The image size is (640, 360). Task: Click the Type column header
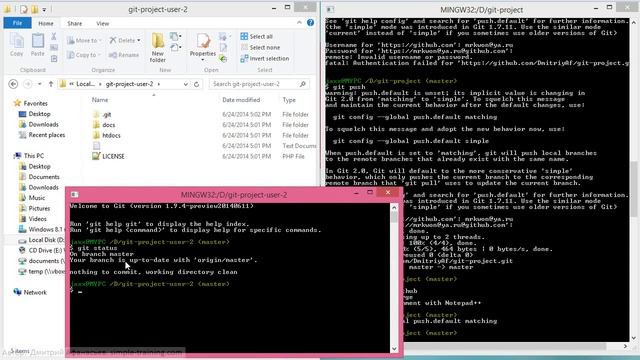pos(289,100)
